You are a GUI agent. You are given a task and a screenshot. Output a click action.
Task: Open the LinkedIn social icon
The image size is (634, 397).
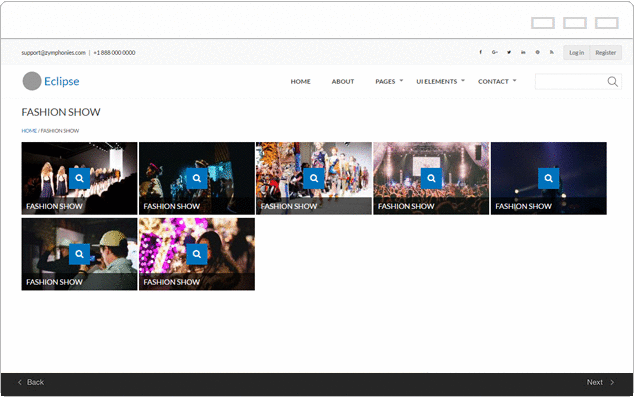tap(523, 52)
